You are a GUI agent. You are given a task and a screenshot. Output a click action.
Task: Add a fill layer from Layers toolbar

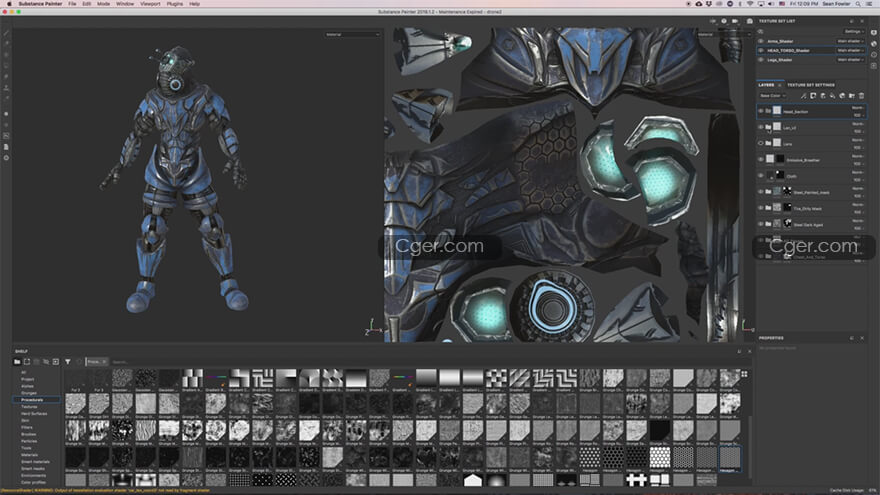pyautogui.click(x=832, y=96)
